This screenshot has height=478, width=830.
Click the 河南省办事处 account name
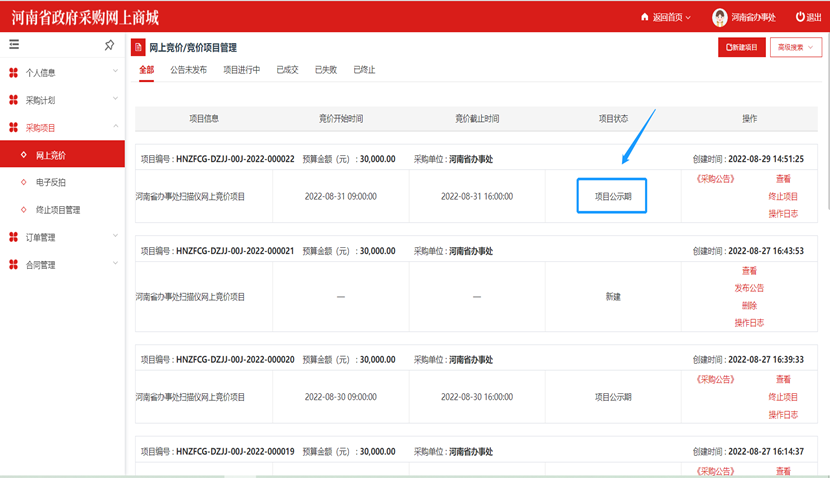[754, 17]
